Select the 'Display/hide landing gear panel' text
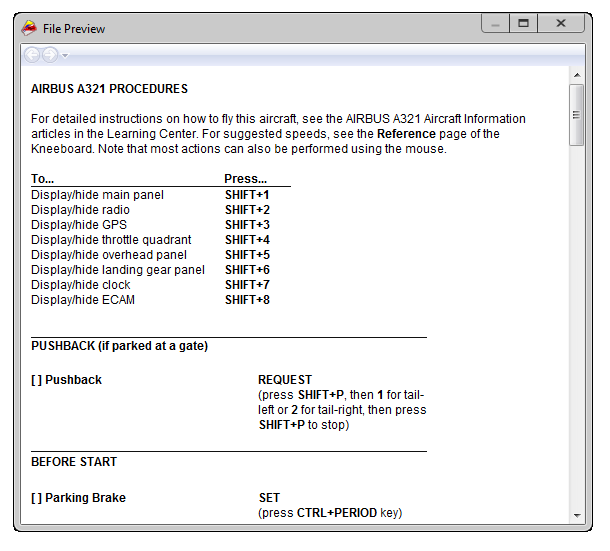The image size is (610, 551). (x=118, y=270)
